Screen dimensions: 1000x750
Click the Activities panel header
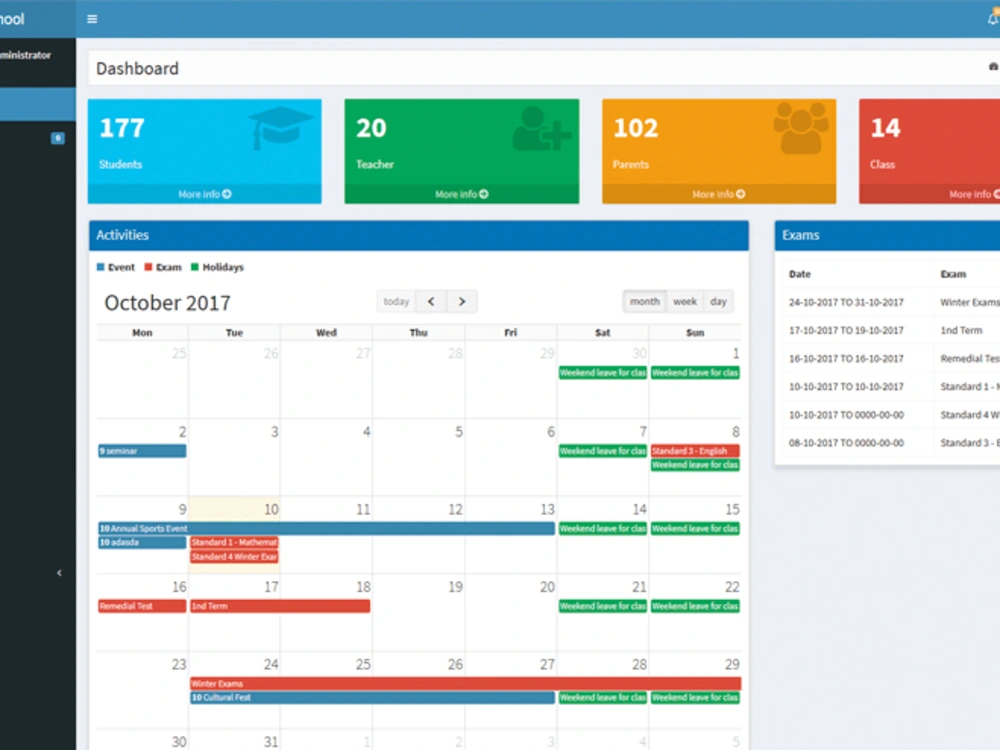419,235
